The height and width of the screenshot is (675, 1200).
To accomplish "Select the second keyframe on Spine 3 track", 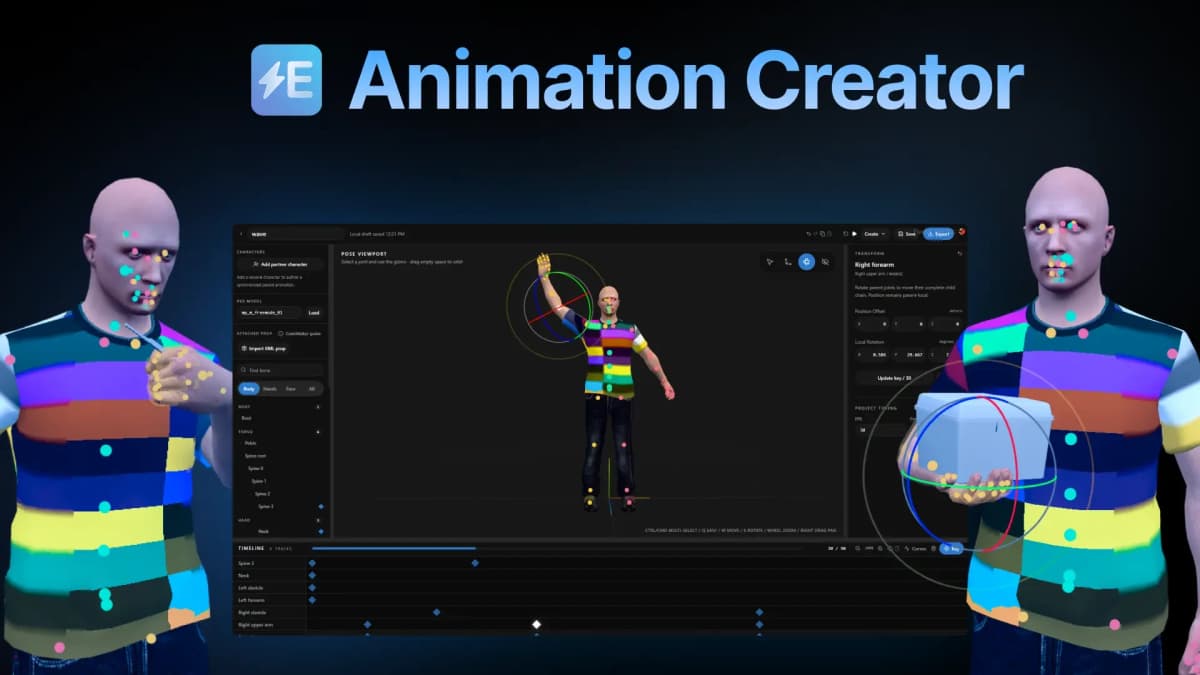I will coord(475,563).
